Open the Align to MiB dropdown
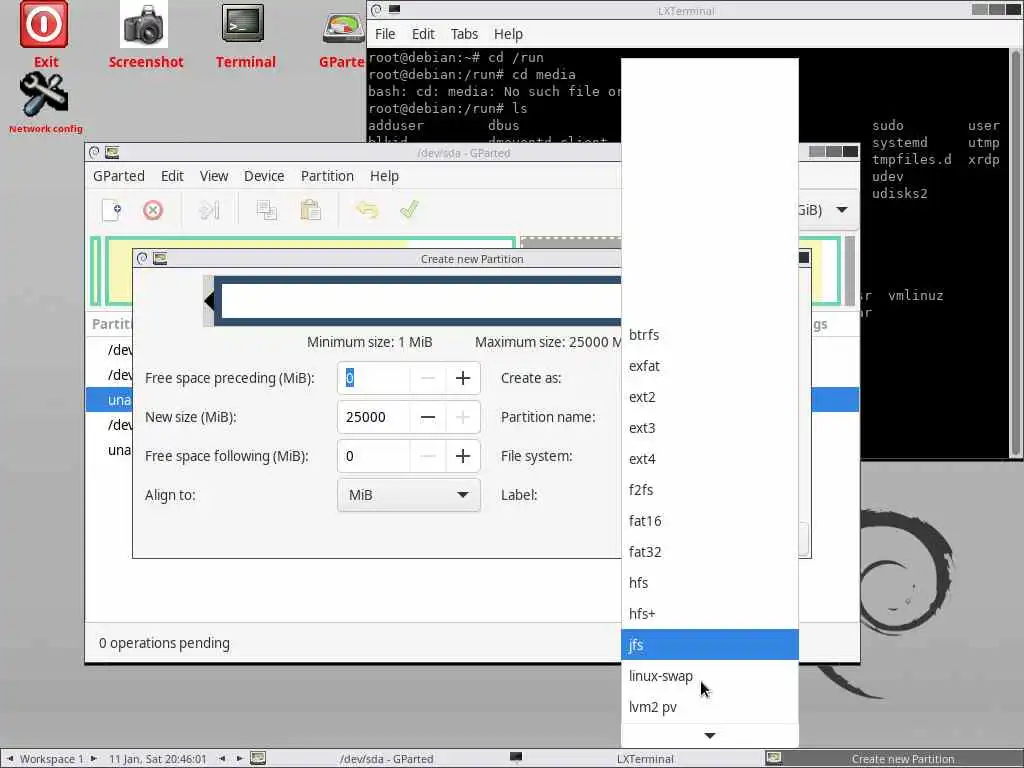Image resolution: width=1024 pixels, height=768 pixels. (x=409, y=495)
